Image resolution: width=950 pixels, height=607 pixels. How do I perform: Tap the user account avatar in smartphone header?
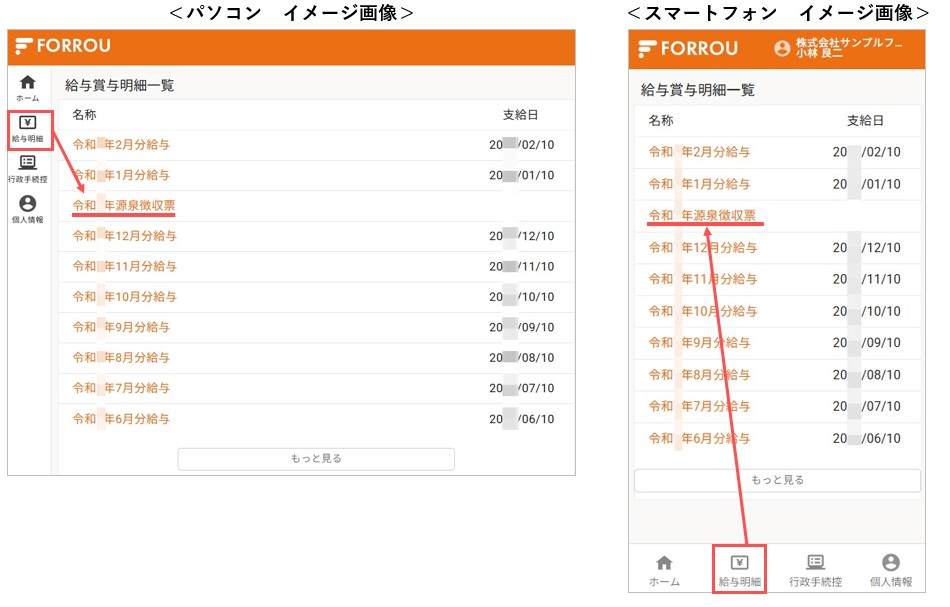click(x=782, y=48)
